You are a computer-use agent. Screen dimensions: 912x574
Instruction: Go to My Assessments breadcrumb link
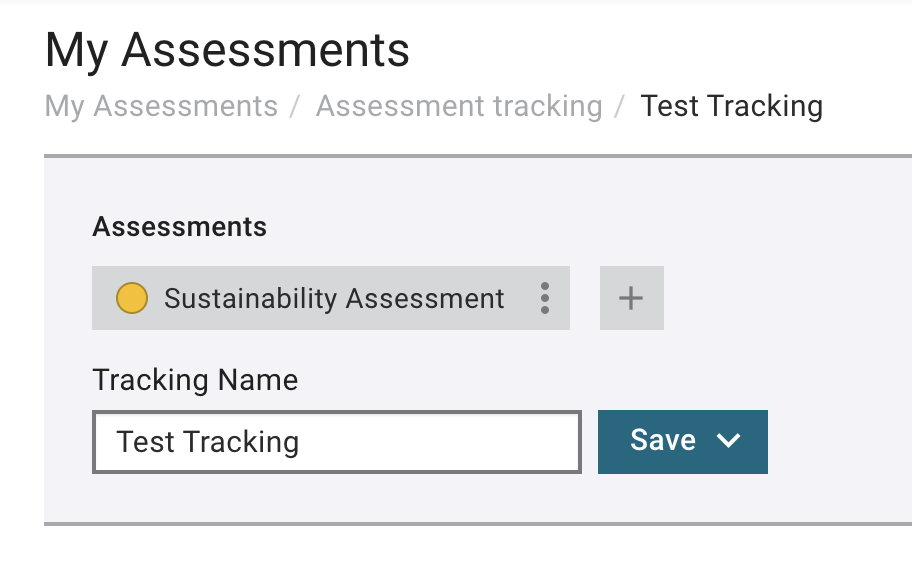click(161, 106)
